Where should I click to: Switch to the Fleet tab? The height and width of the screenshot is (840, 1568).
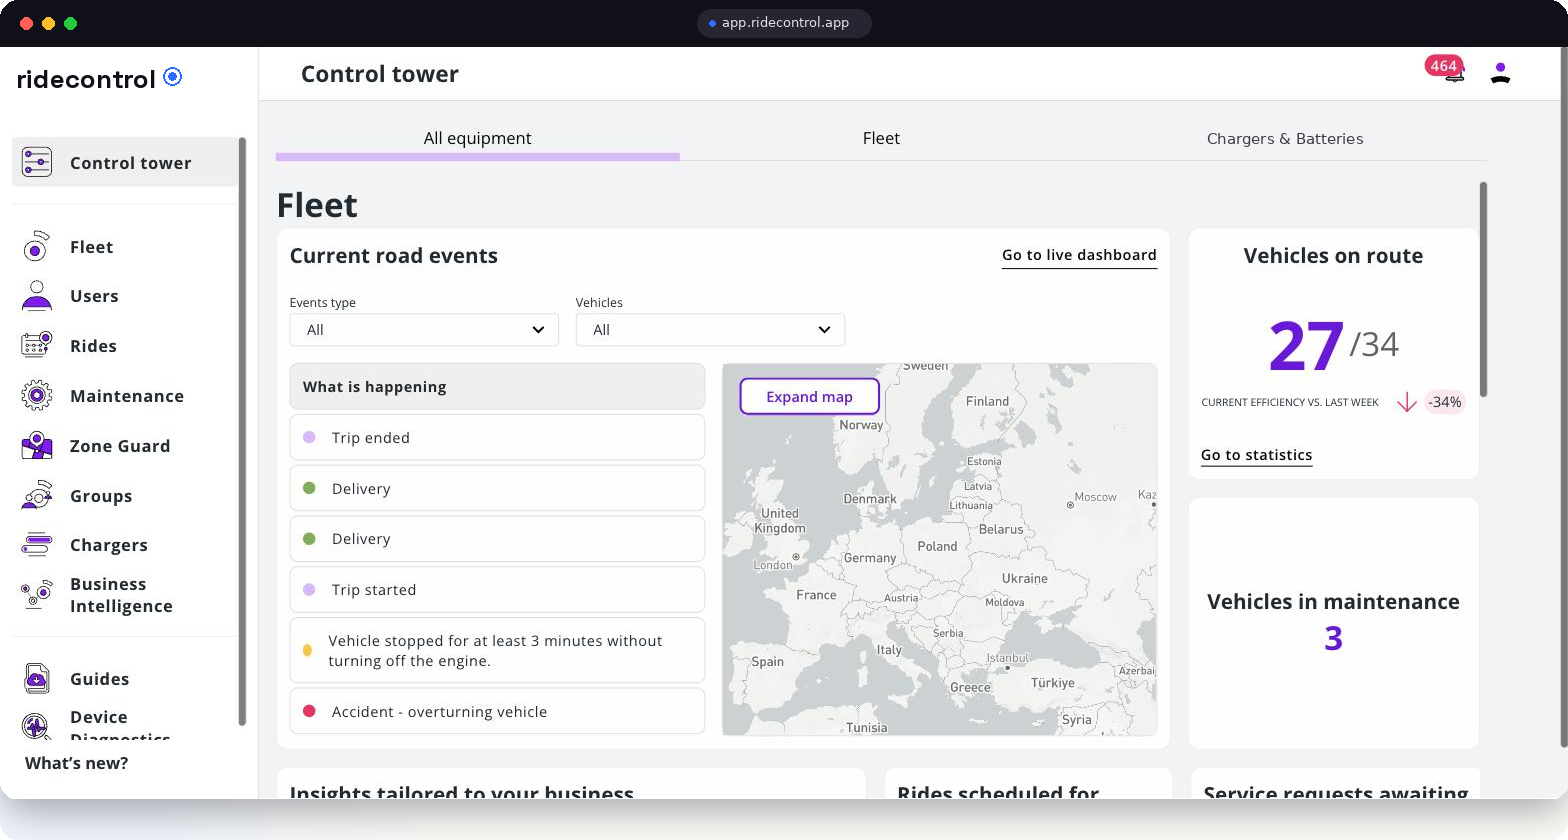[881, 139]
